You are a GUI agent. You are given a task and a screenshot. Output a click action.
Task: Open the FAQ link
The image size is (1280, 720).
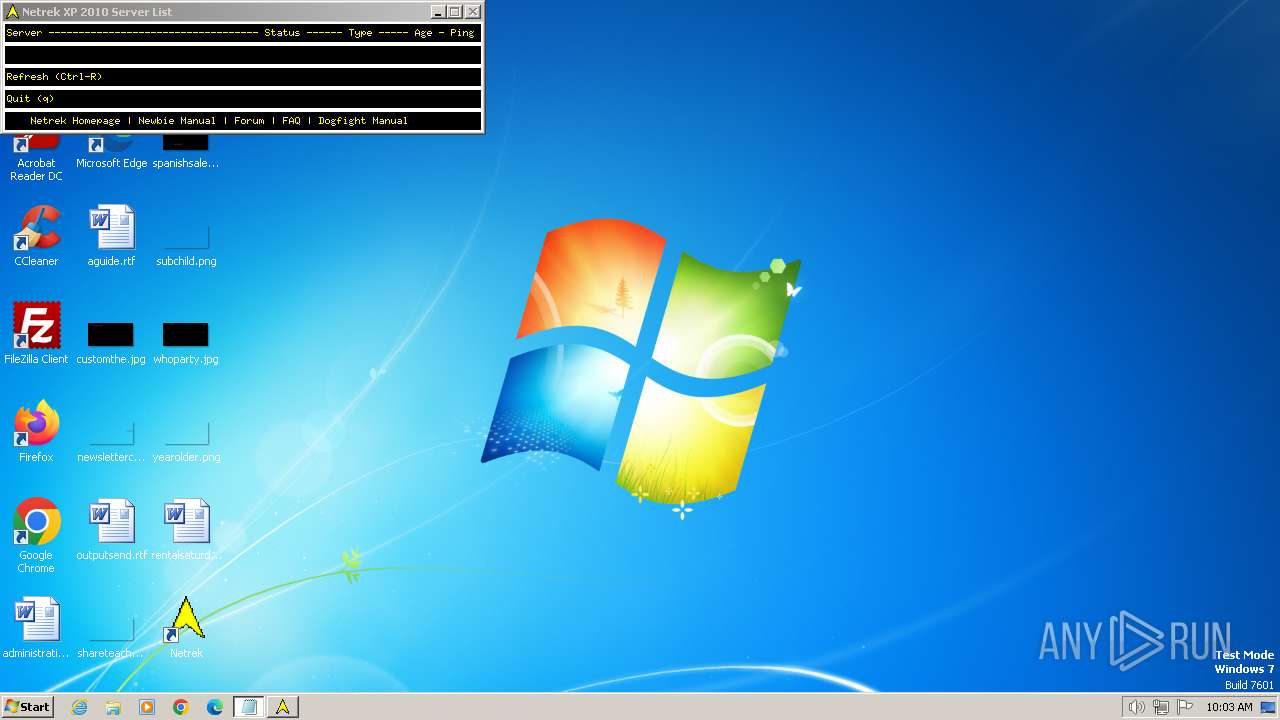[x=291, y=121]
